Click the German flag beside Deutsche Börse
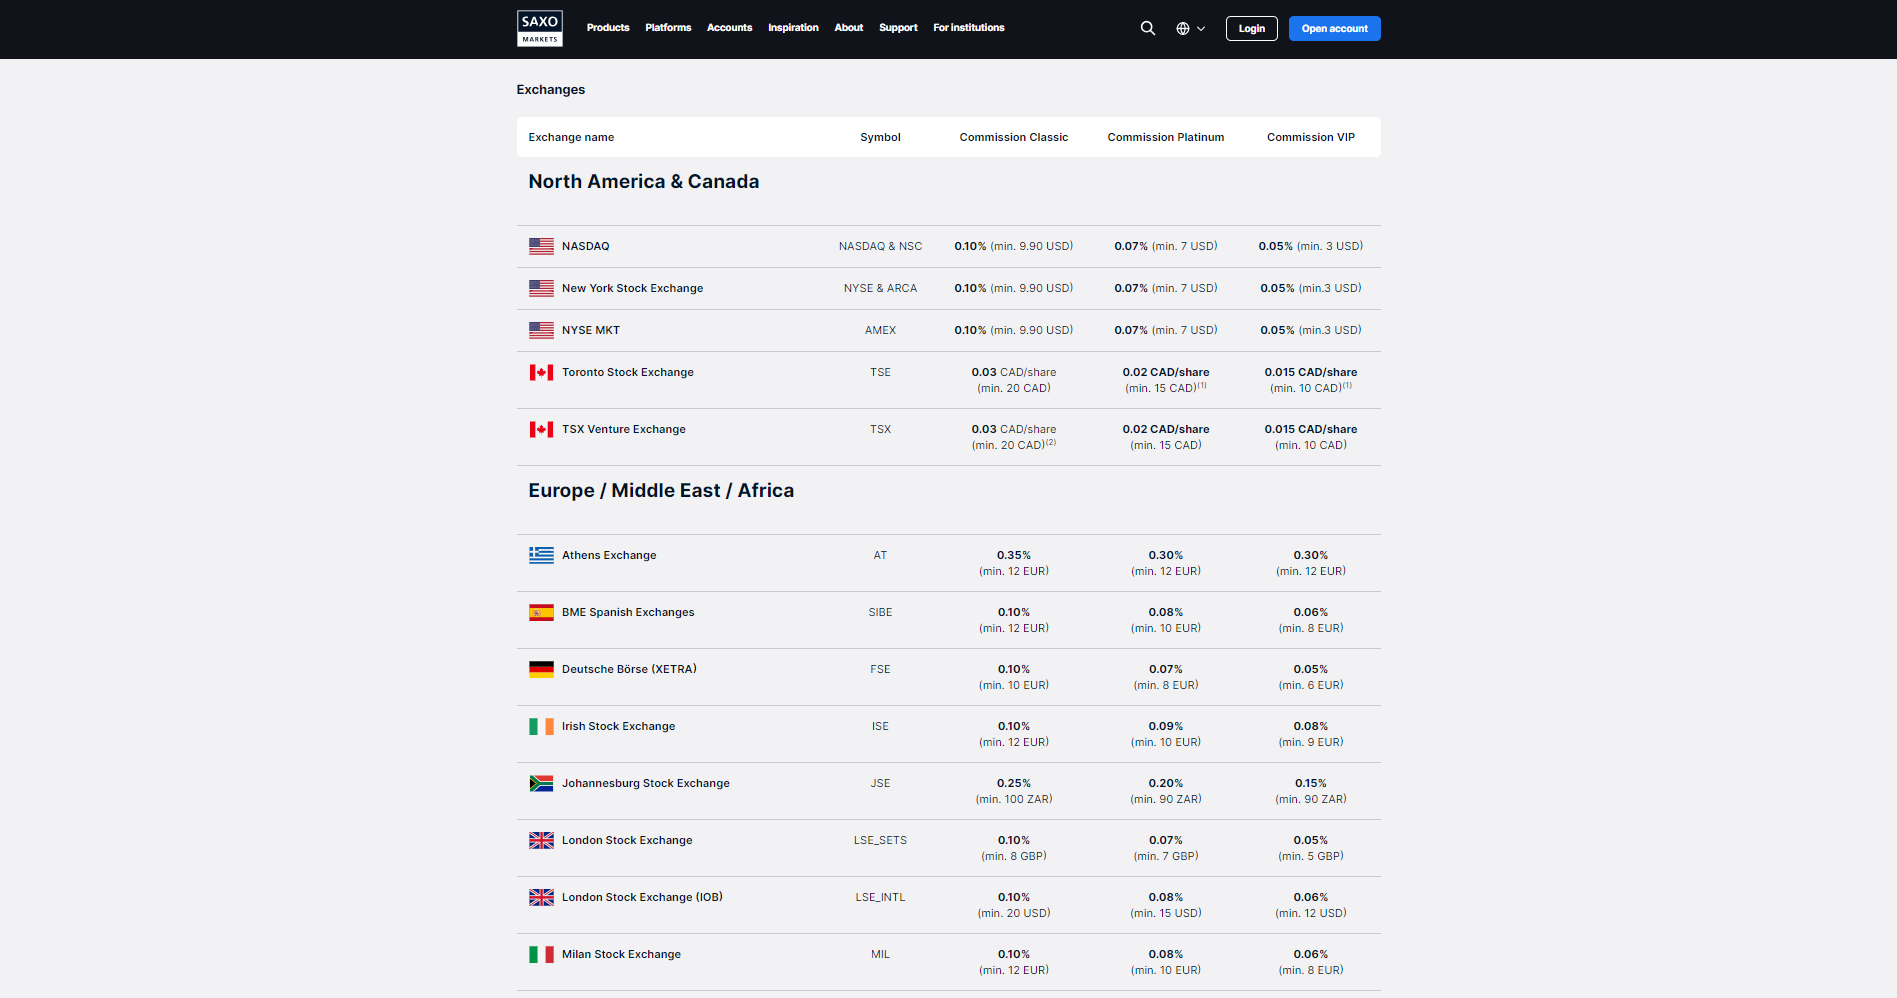 541,669
